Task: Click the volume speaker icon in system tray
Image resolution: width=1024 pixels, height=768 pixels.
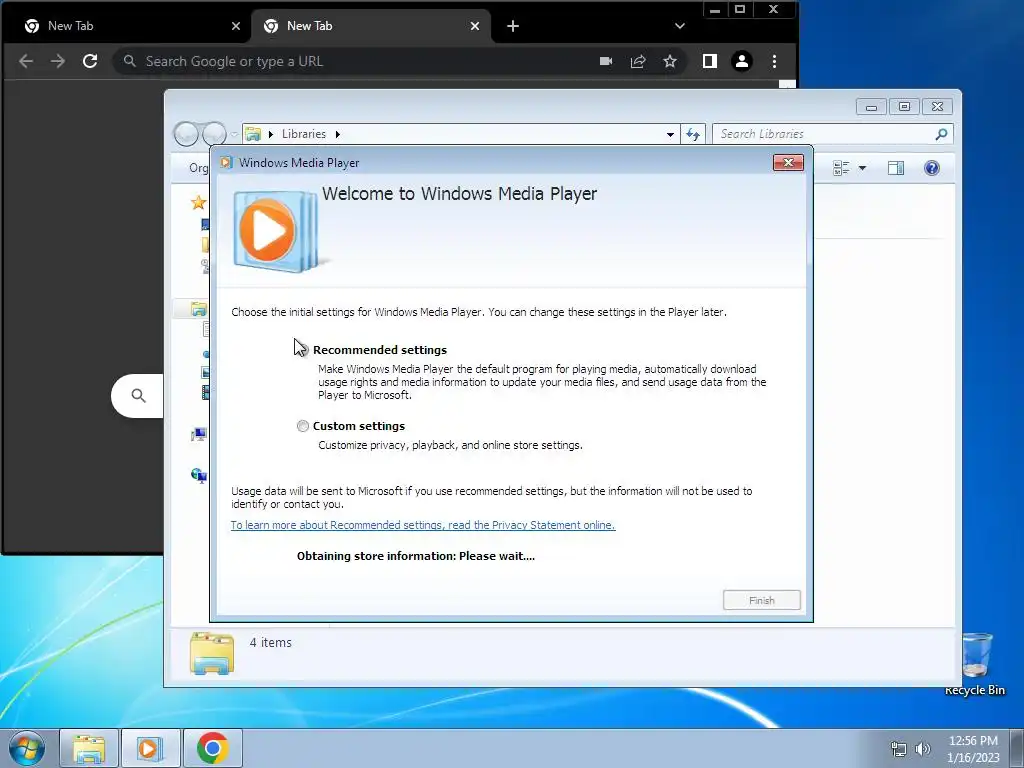Action: (923, 749)
